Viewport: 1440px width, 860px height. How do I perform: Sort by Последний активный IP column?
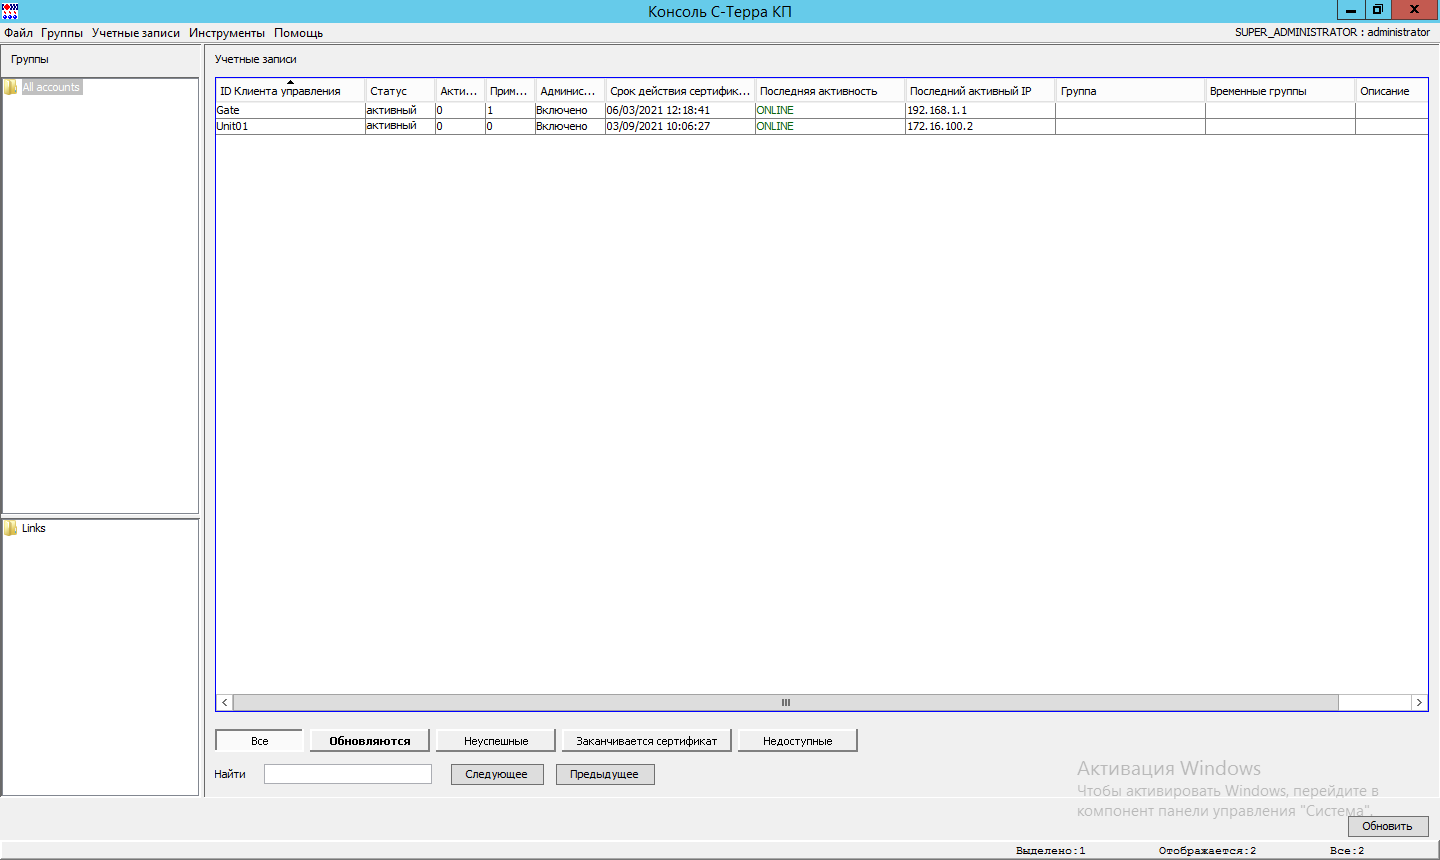pyautogui.click(x=980, y=91)
